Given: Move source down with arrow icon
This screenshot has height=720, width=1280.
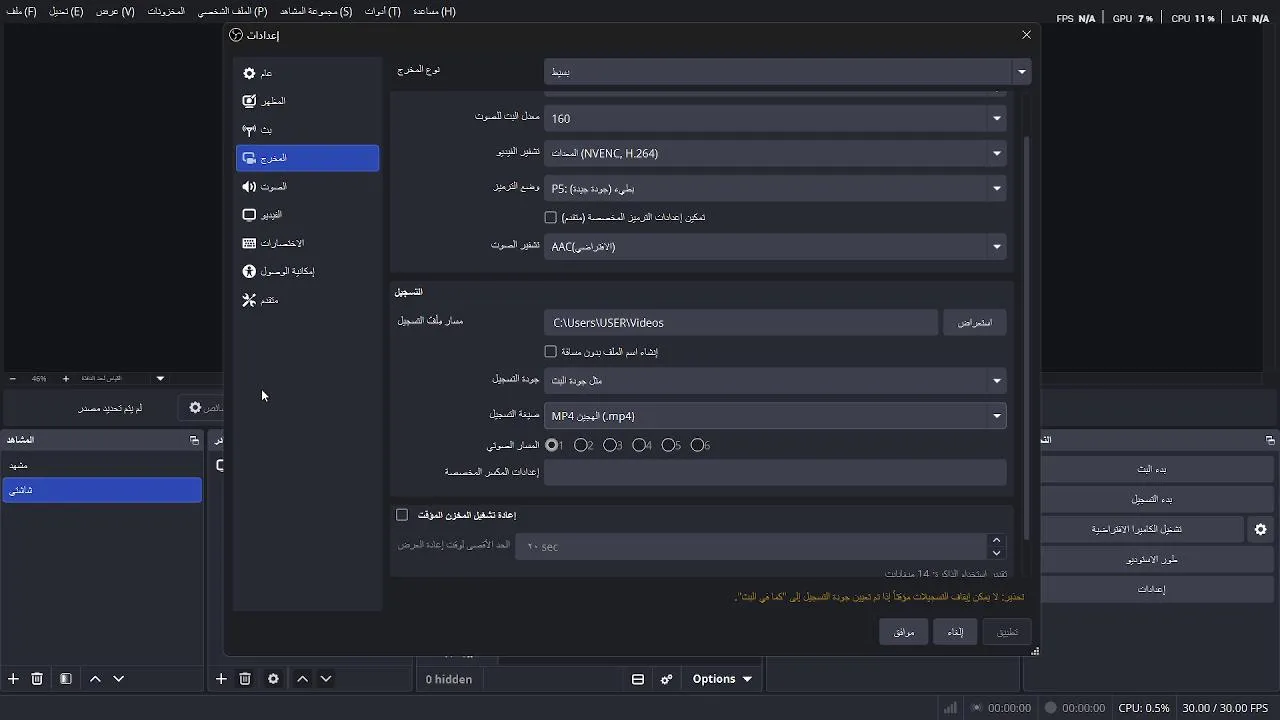Looking at the screenshot, I should 326,679.
